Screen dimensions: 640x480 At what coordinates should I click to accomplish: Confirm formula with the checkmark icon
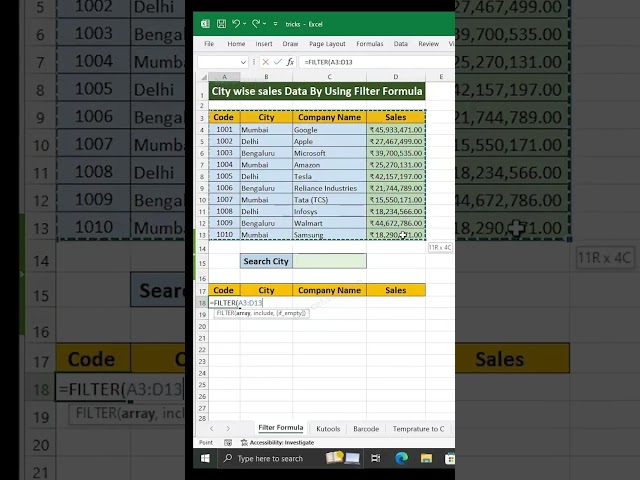pos(278,62)
